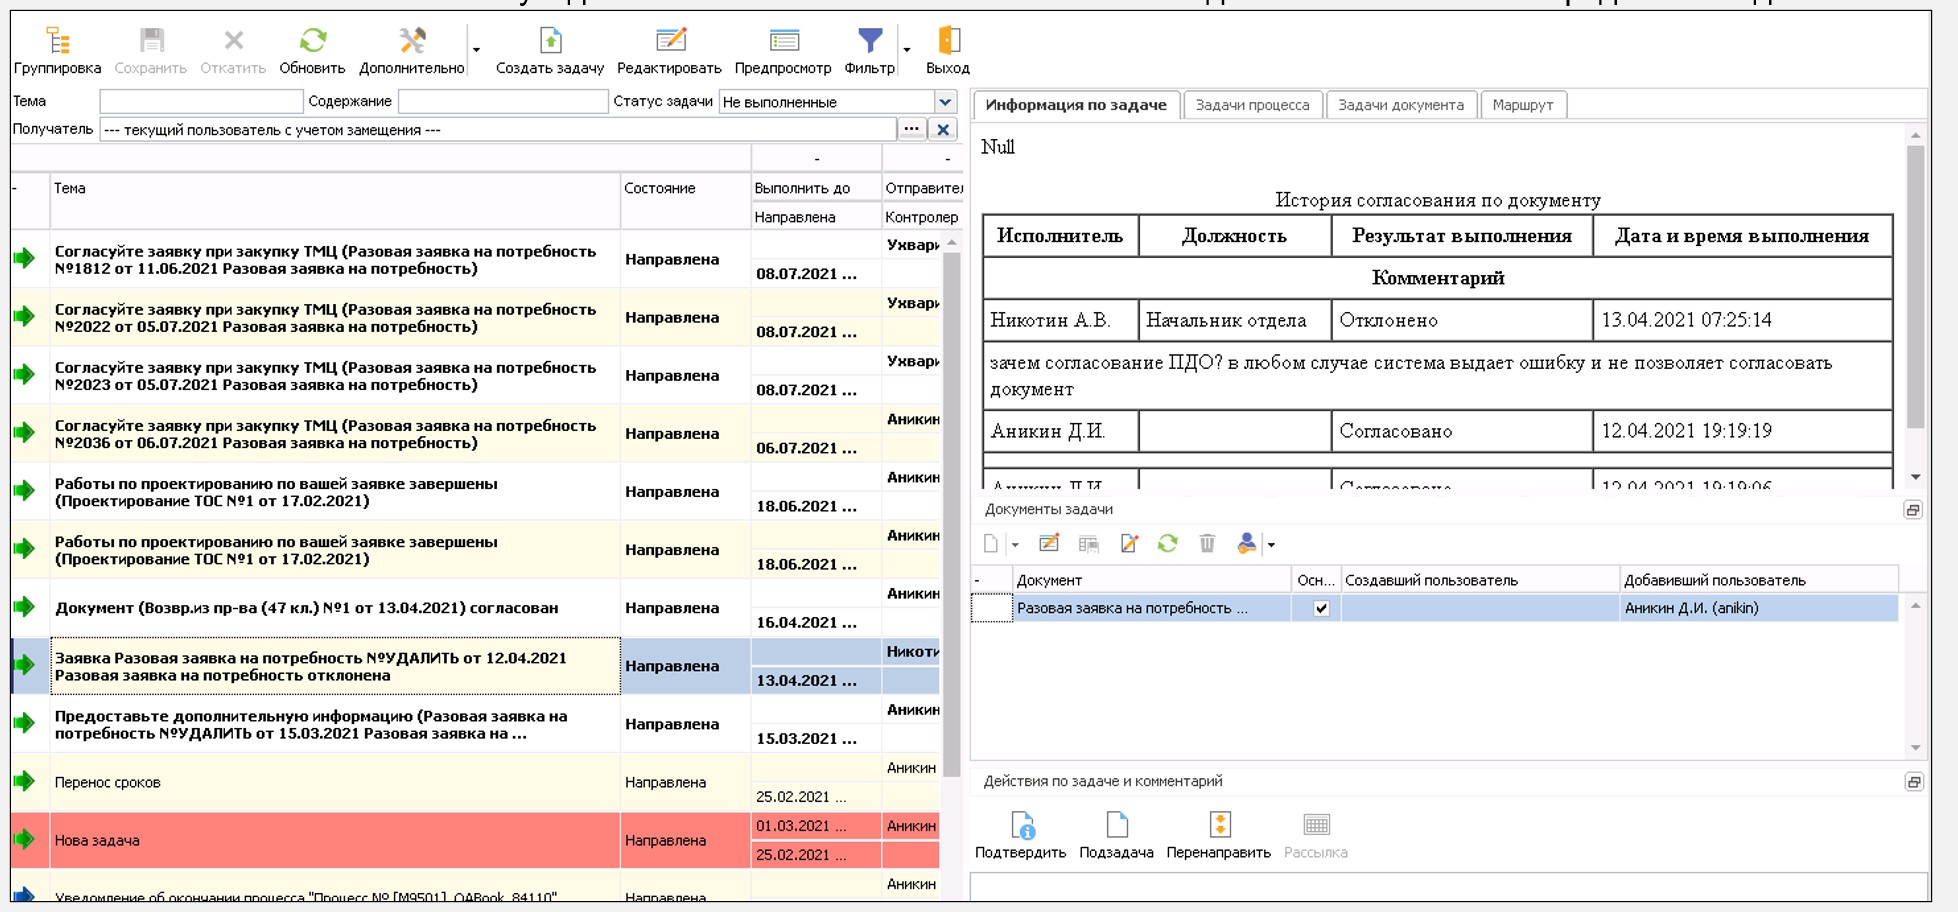Screen dimensions: 1958x912
Task: Toggle the Осн. checkbox for Разовая заявка document
Action: (1320, 608)
